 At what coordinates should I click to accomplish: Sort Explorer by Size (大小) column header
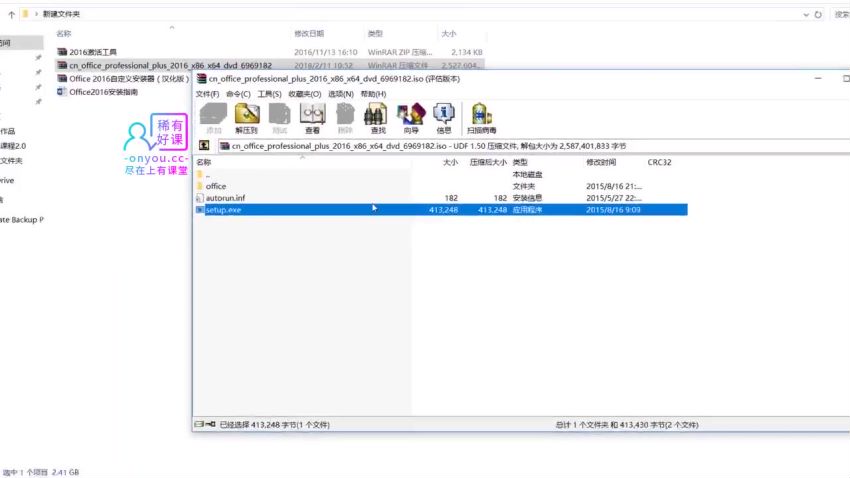click(x=449, y=34)
